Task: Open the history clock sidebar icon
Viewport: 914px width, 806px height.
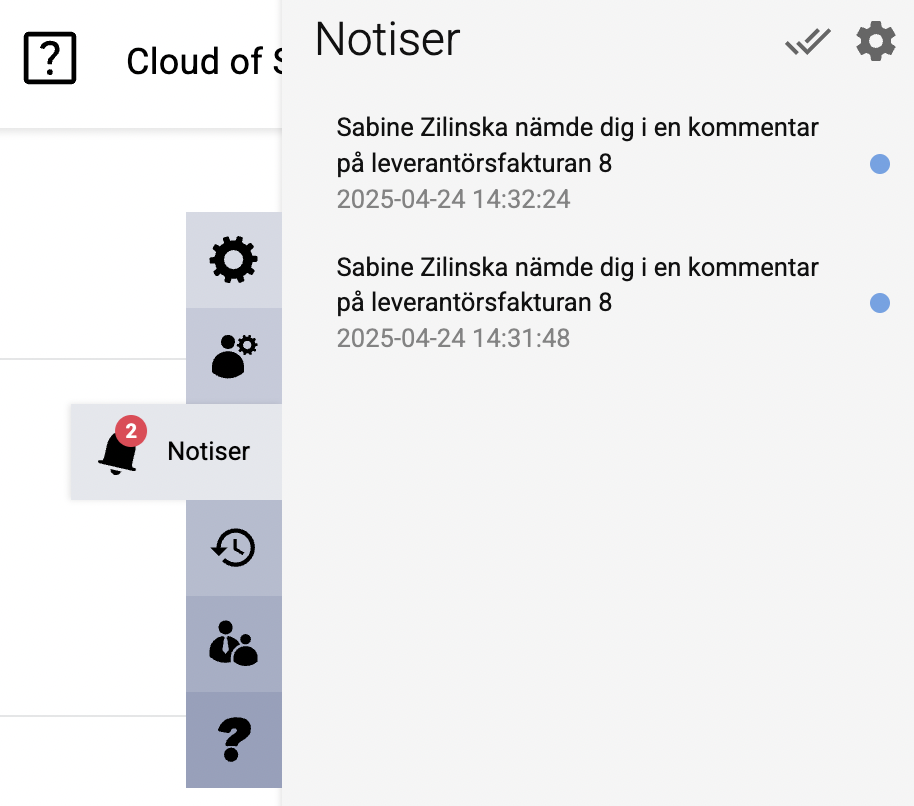Action: (x=233, y=548)
